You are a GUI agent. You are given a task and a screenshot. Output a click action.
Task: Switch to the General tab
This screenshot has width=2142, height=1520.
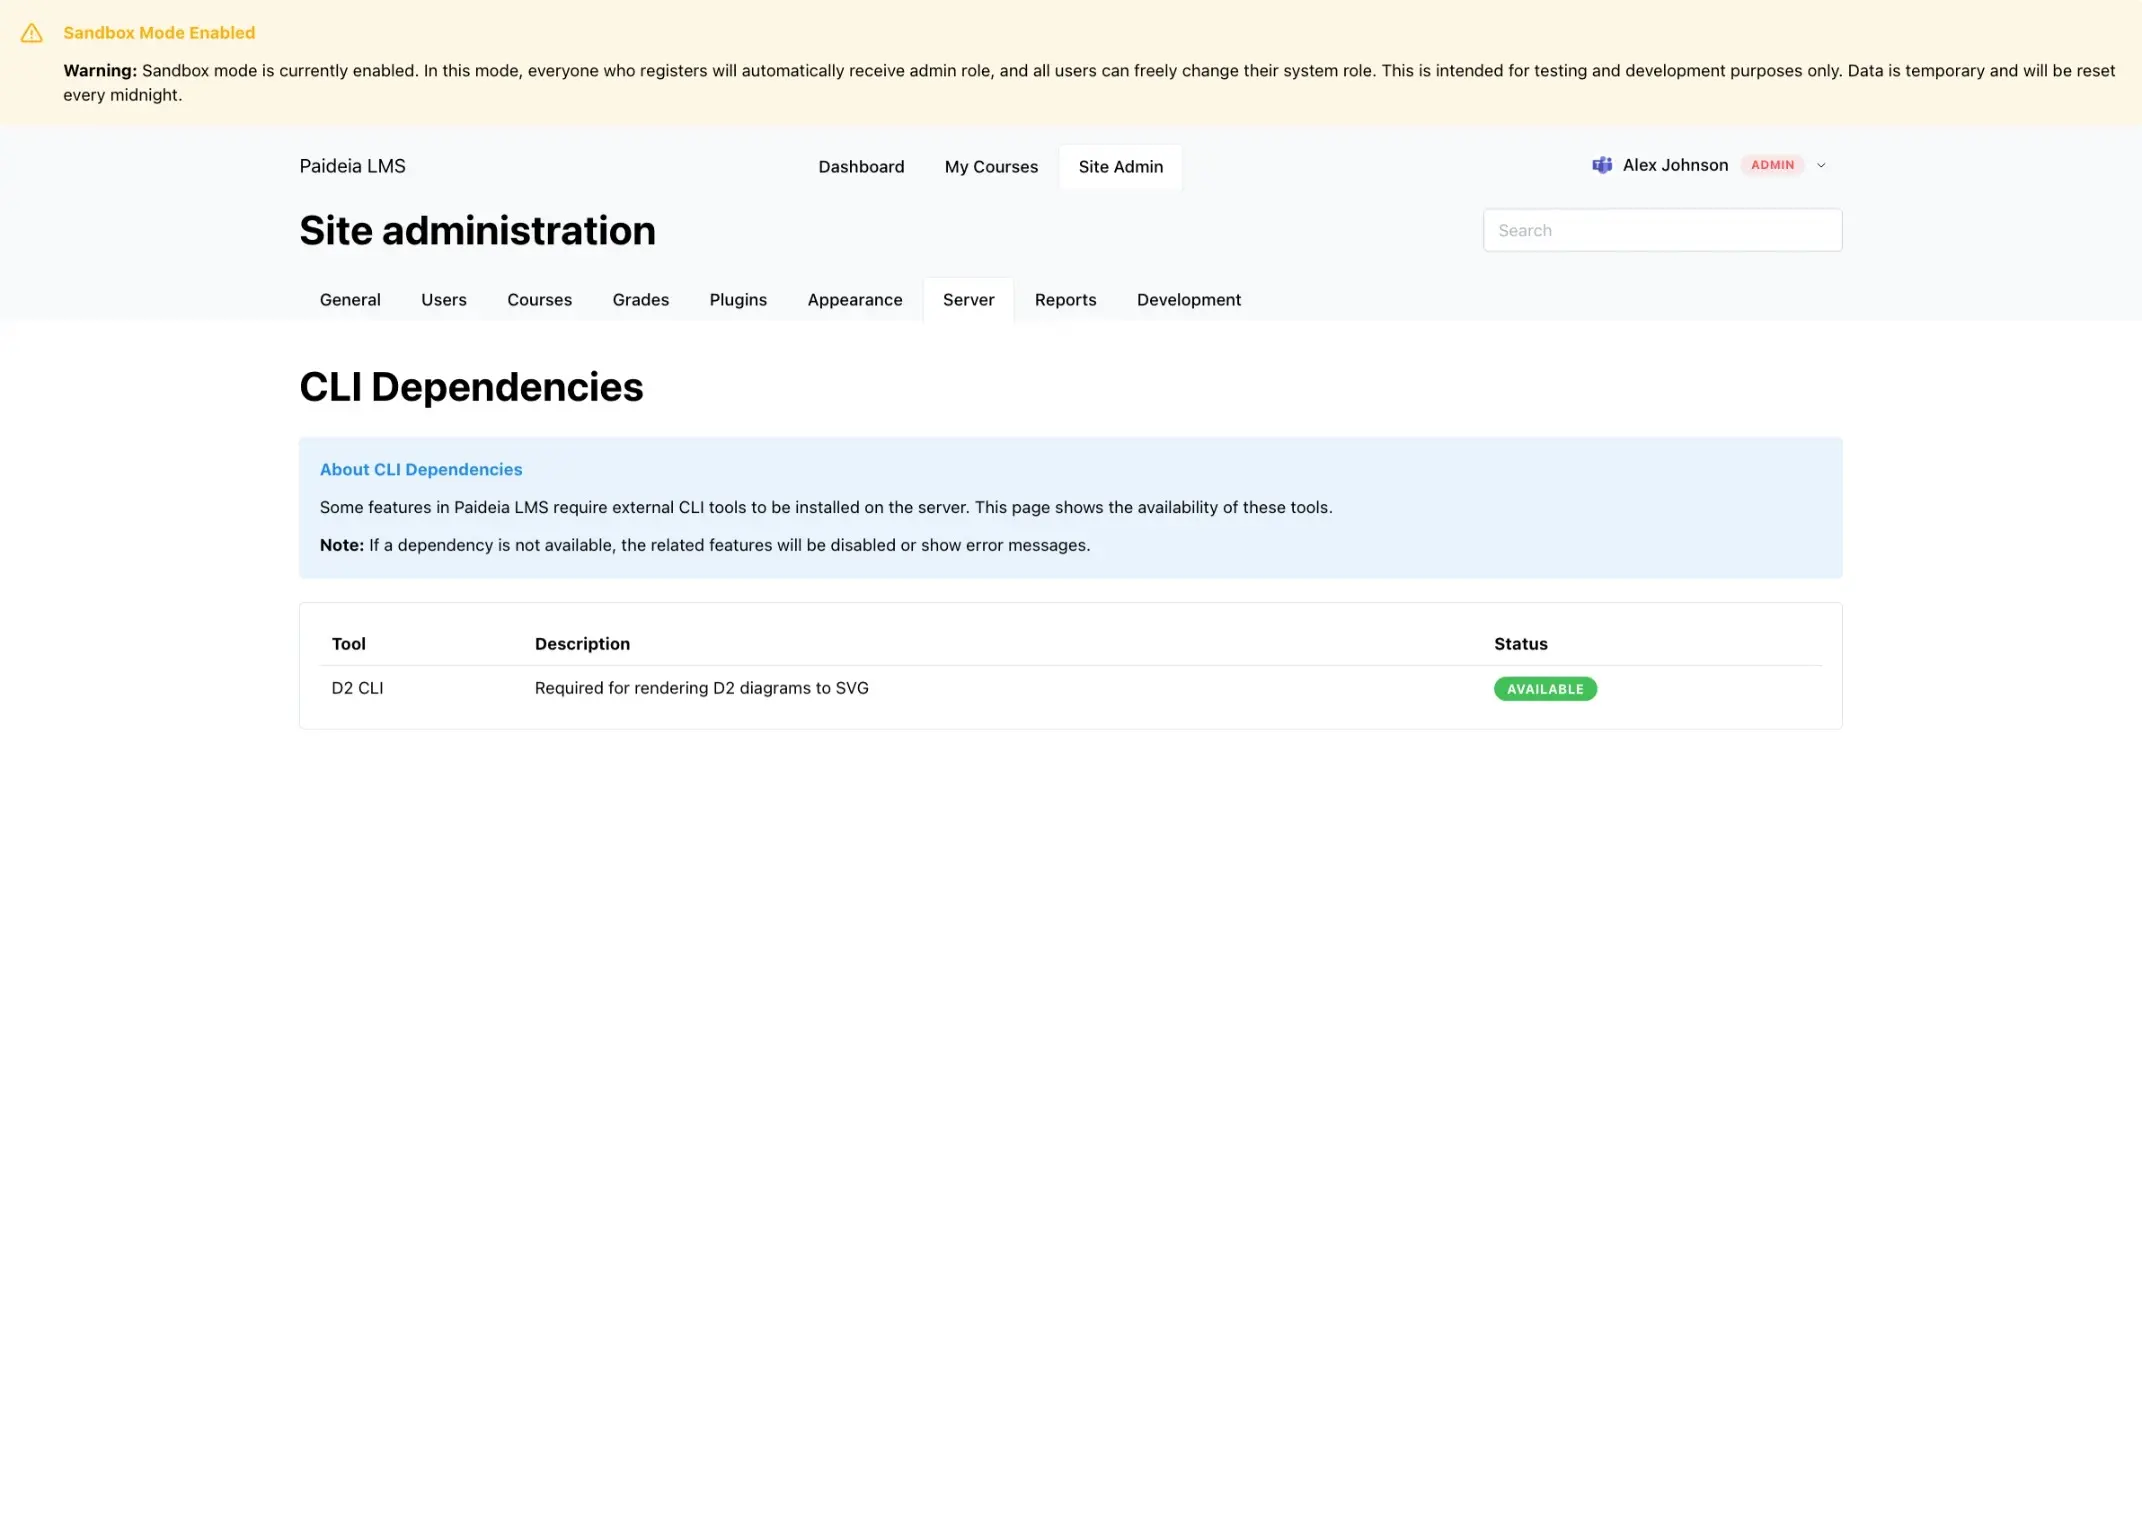click(x=350, y=300)
